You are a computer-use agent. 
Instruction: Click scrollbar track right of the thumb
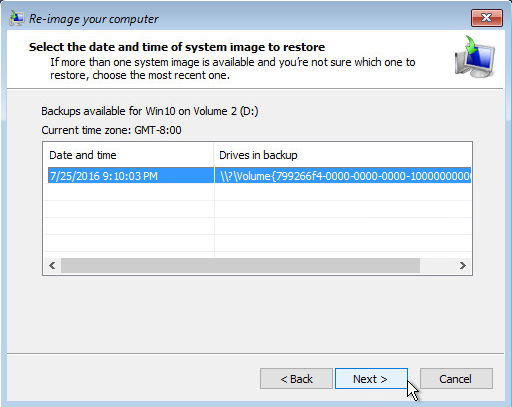point(437,266)
